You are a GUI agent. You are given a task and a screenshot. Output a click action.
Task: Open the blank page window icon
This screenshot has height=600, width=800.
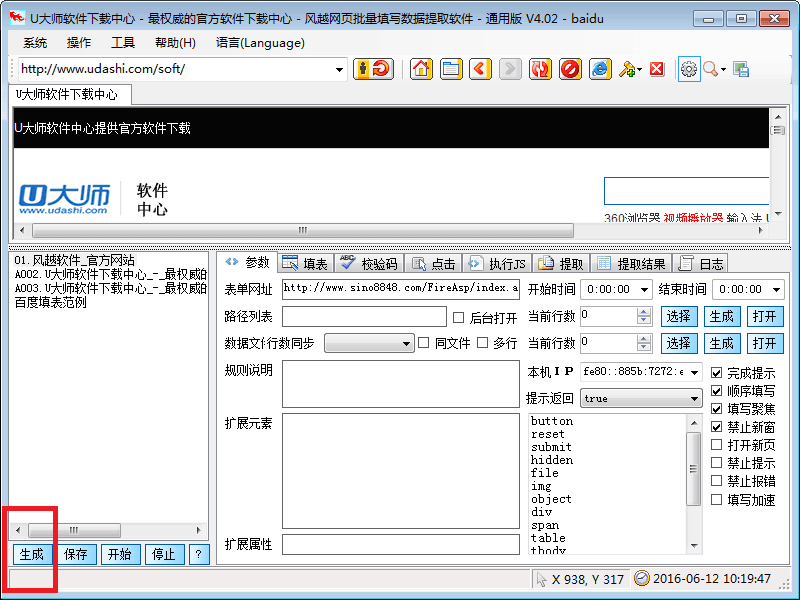pos(451,69)
